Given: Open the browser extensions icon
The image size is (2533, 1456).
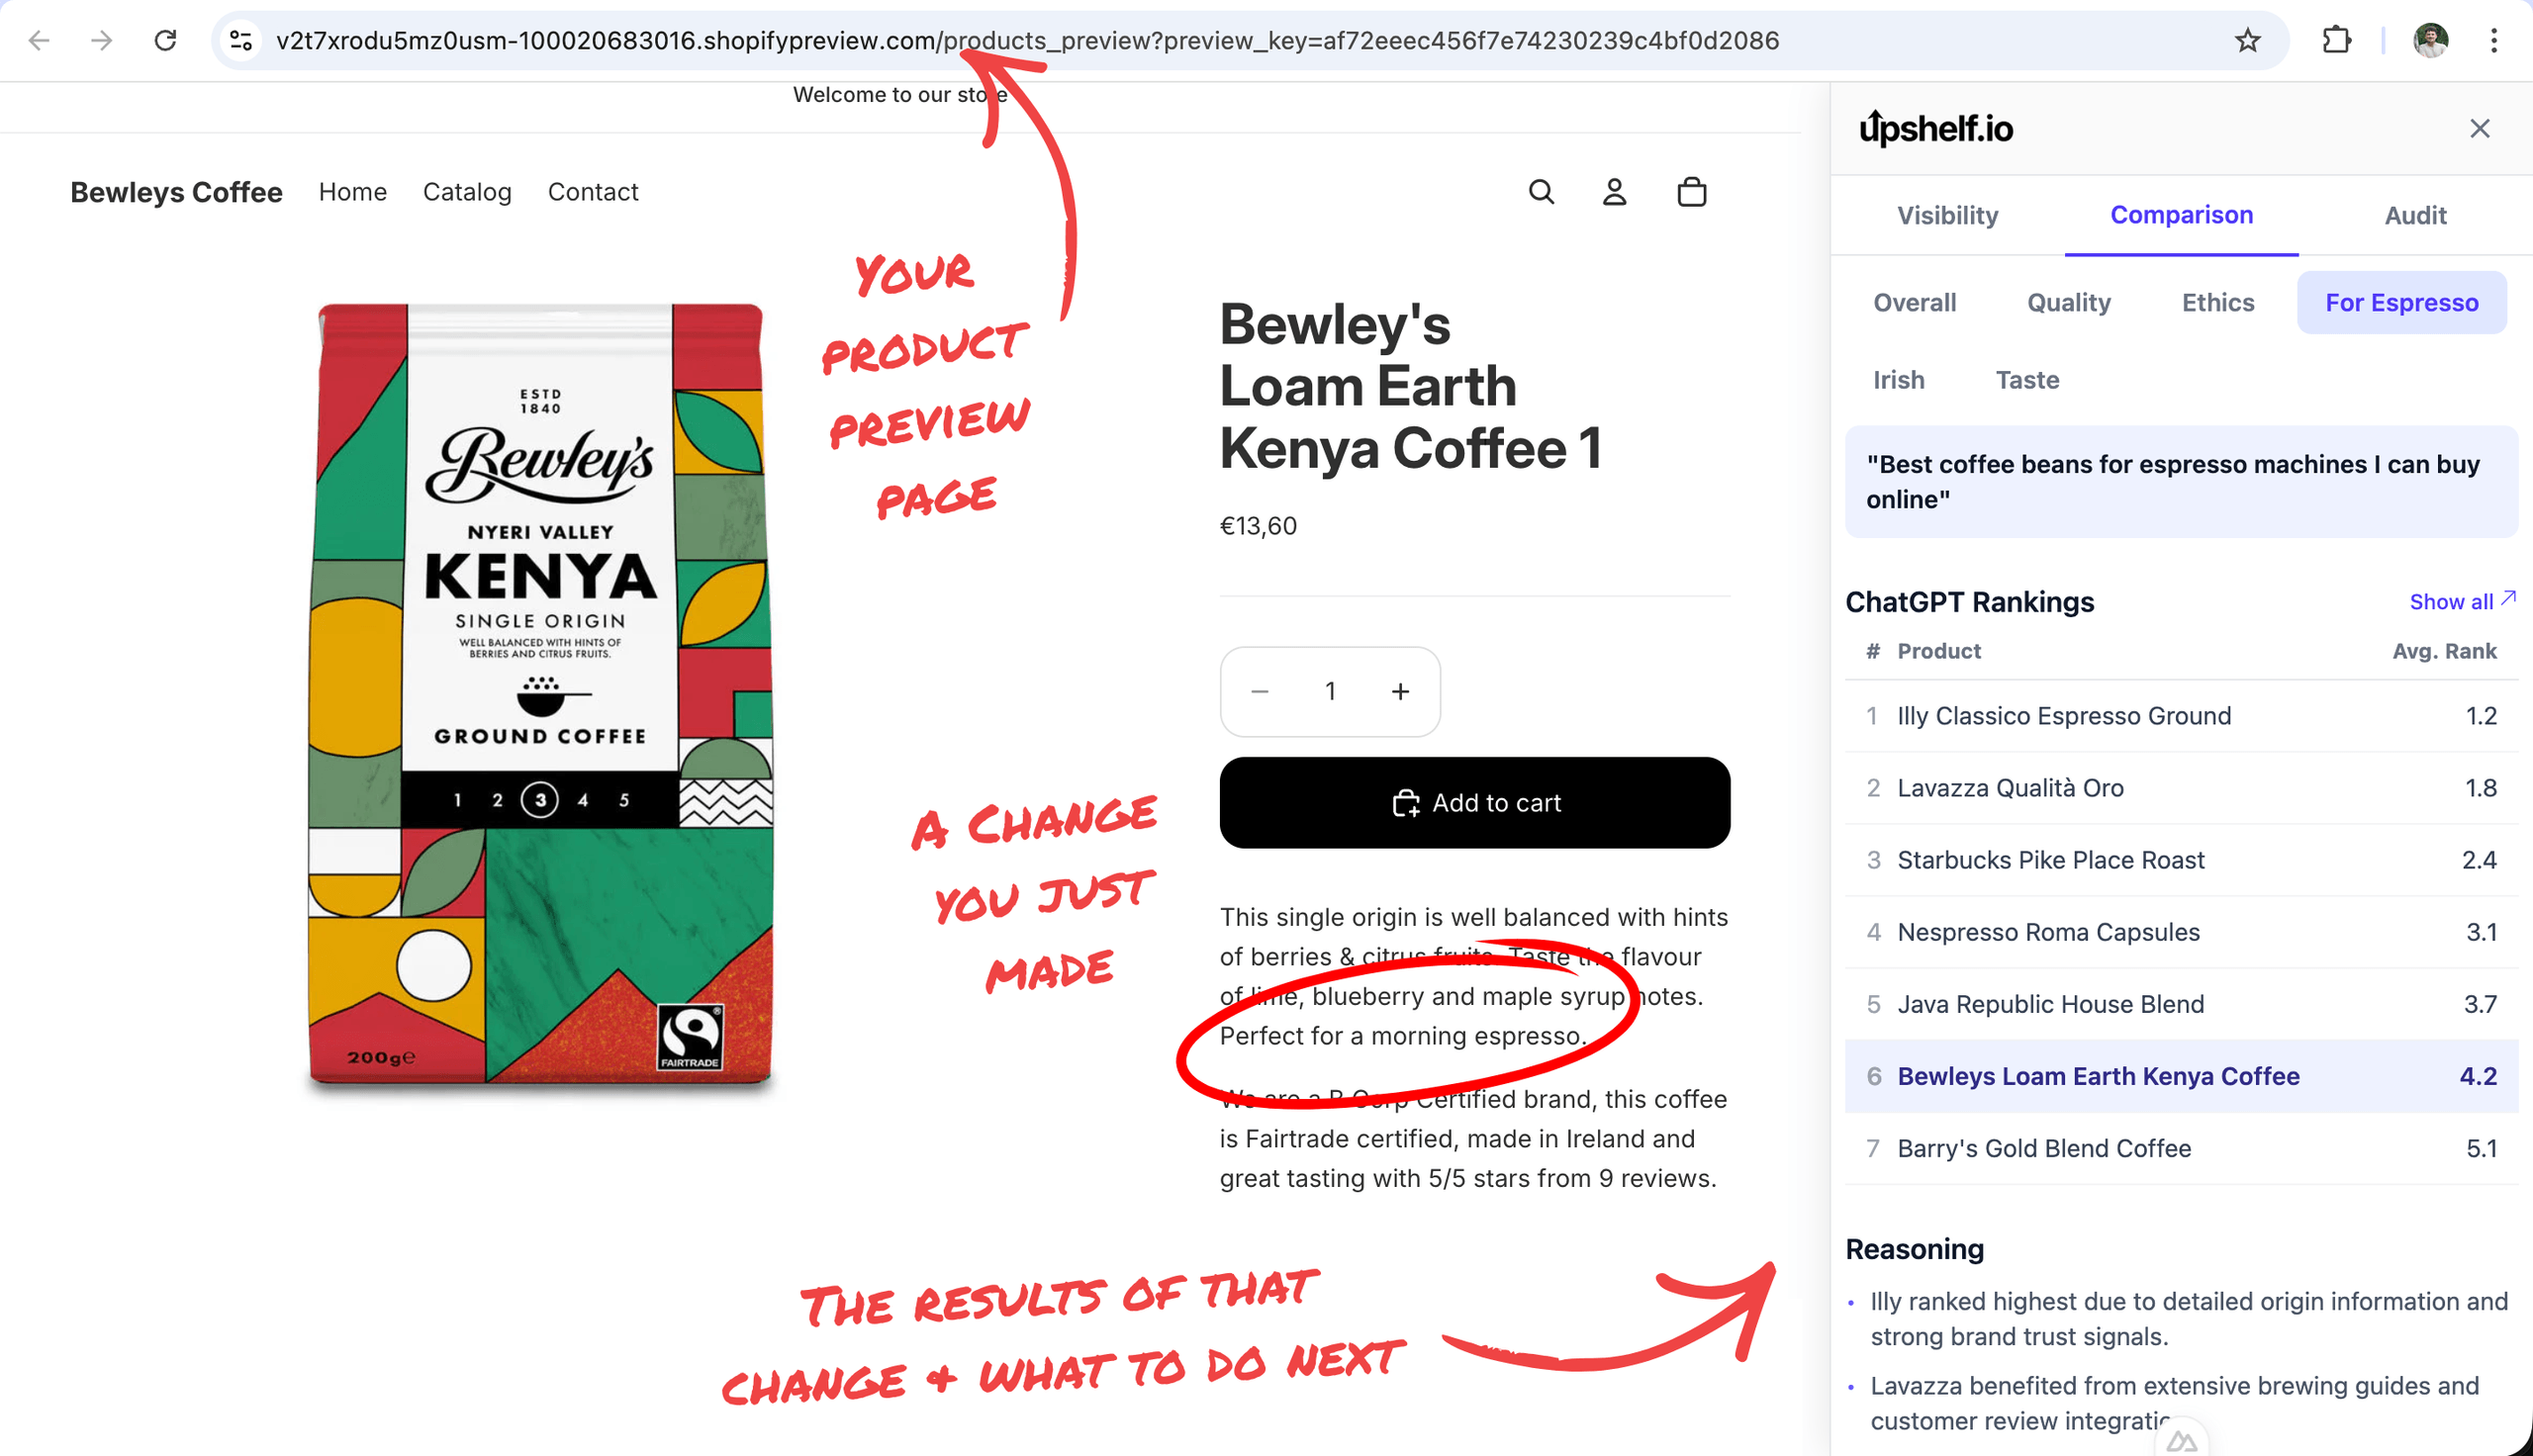Looking at the screenshot, I should pyautogui.click(x=2337, y=40).
